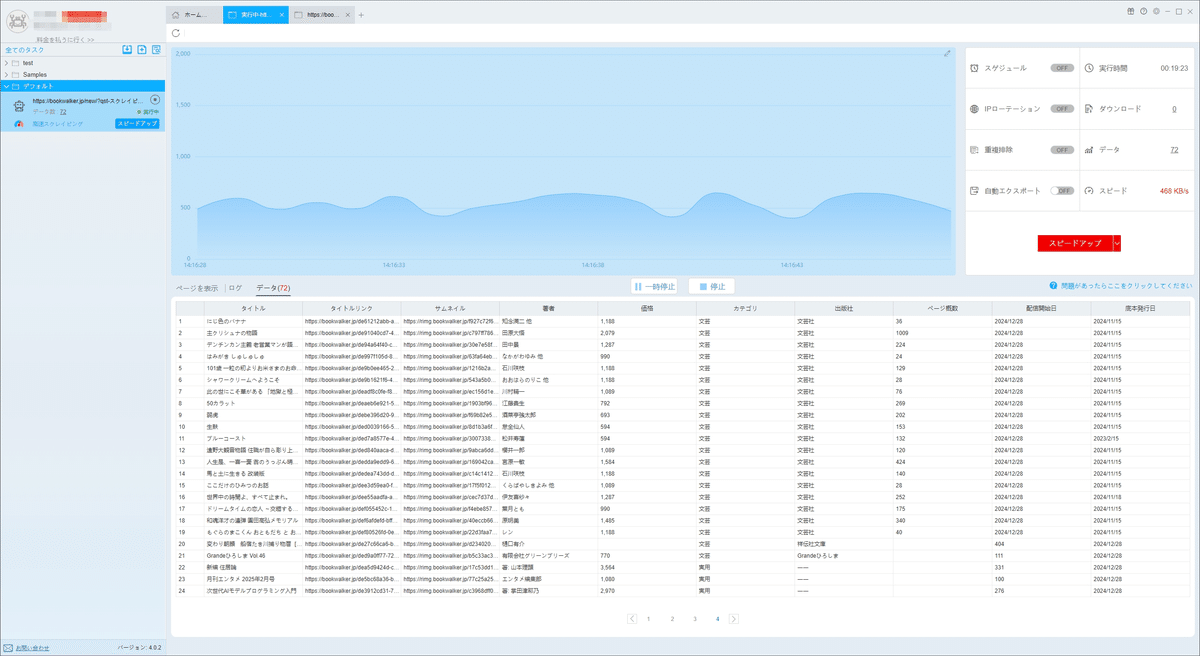Toggle the 重複排除 switch
Viewport: 1200px width, 656px height.
click(1062, 149)
